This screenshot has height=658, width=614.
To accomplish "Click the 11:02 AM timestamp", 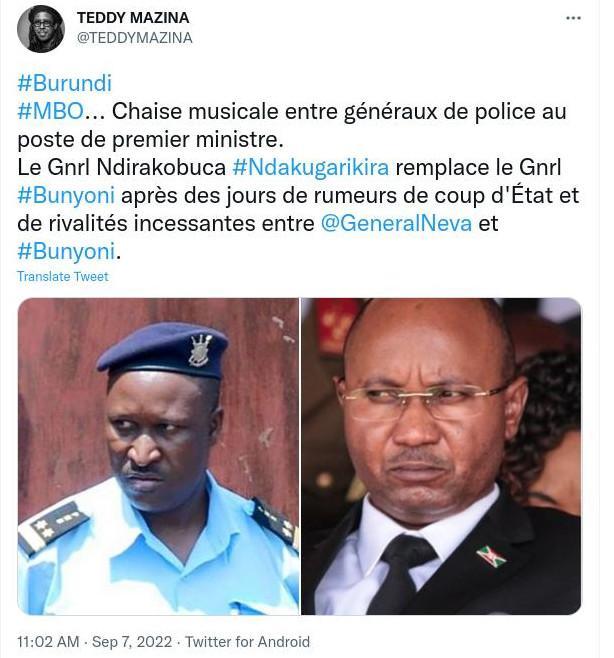I will pyautogui.click(x=48, y=642).
